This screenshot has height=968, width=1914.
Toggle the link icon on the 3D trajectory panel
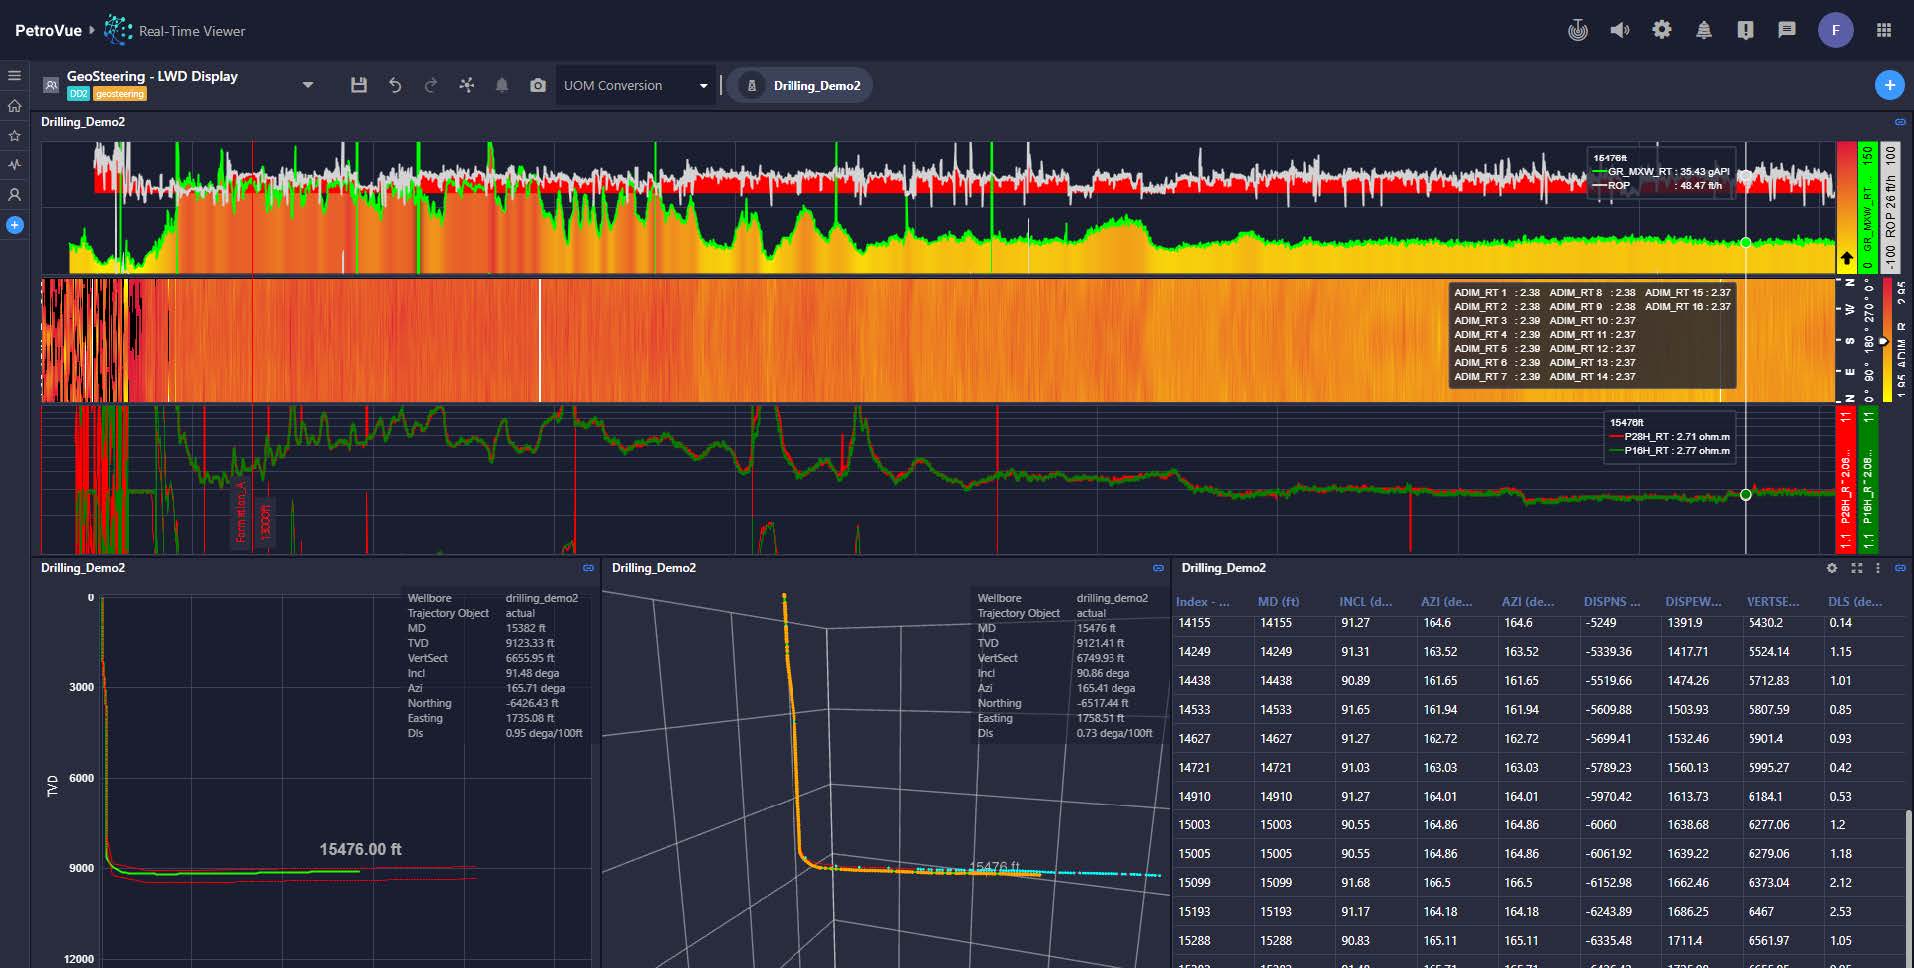tap(1157, 567)
